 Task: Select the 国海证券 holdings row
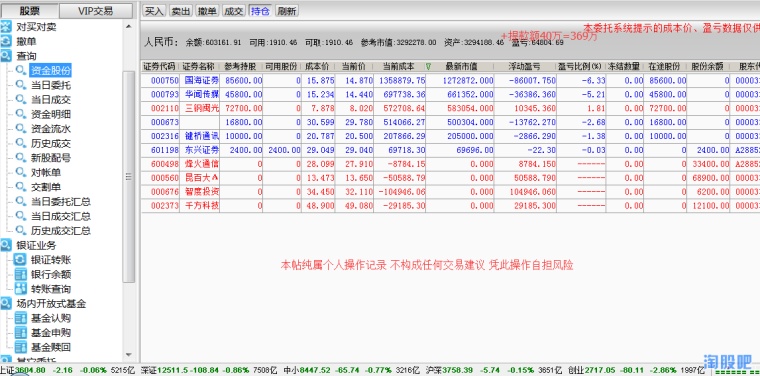450,80
